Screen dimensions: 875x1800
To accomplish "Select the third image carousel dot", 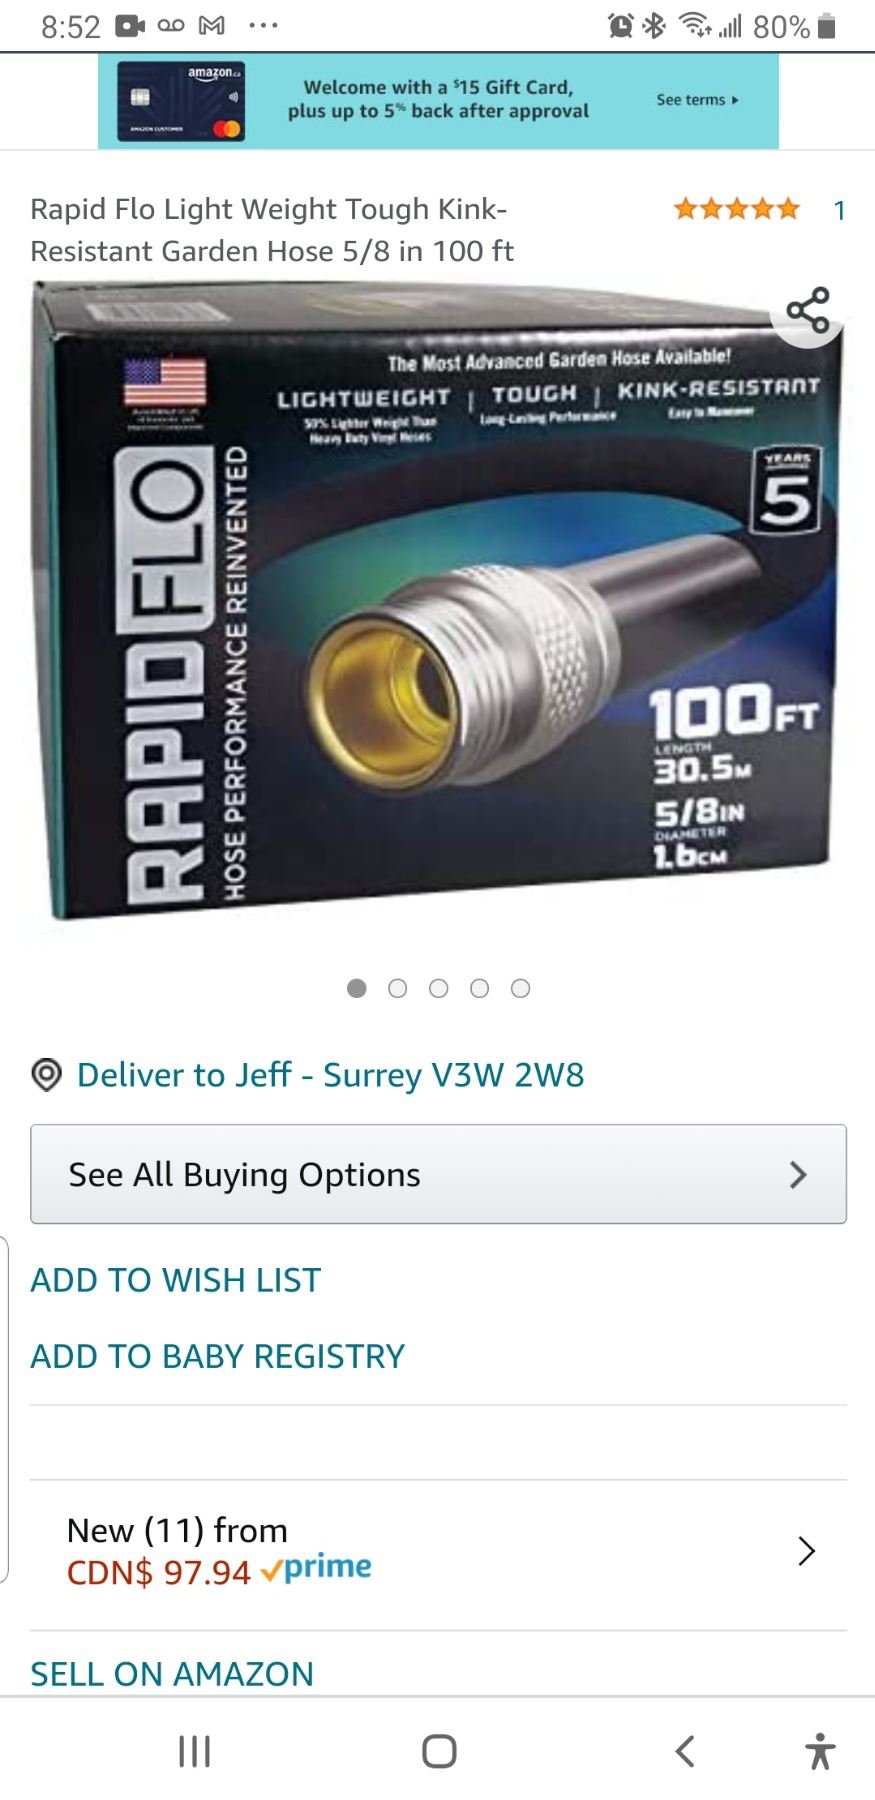I will (x=438, y=988).
